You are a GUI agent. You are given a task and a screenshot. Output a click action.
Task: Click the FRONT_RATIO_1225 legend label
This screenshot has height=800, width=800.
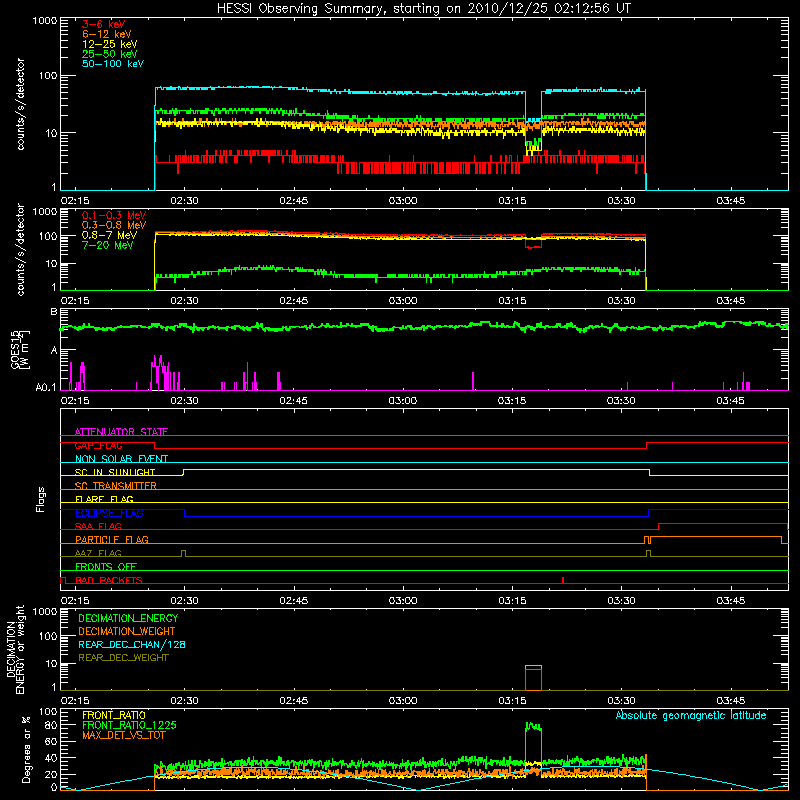coord(130,725)
